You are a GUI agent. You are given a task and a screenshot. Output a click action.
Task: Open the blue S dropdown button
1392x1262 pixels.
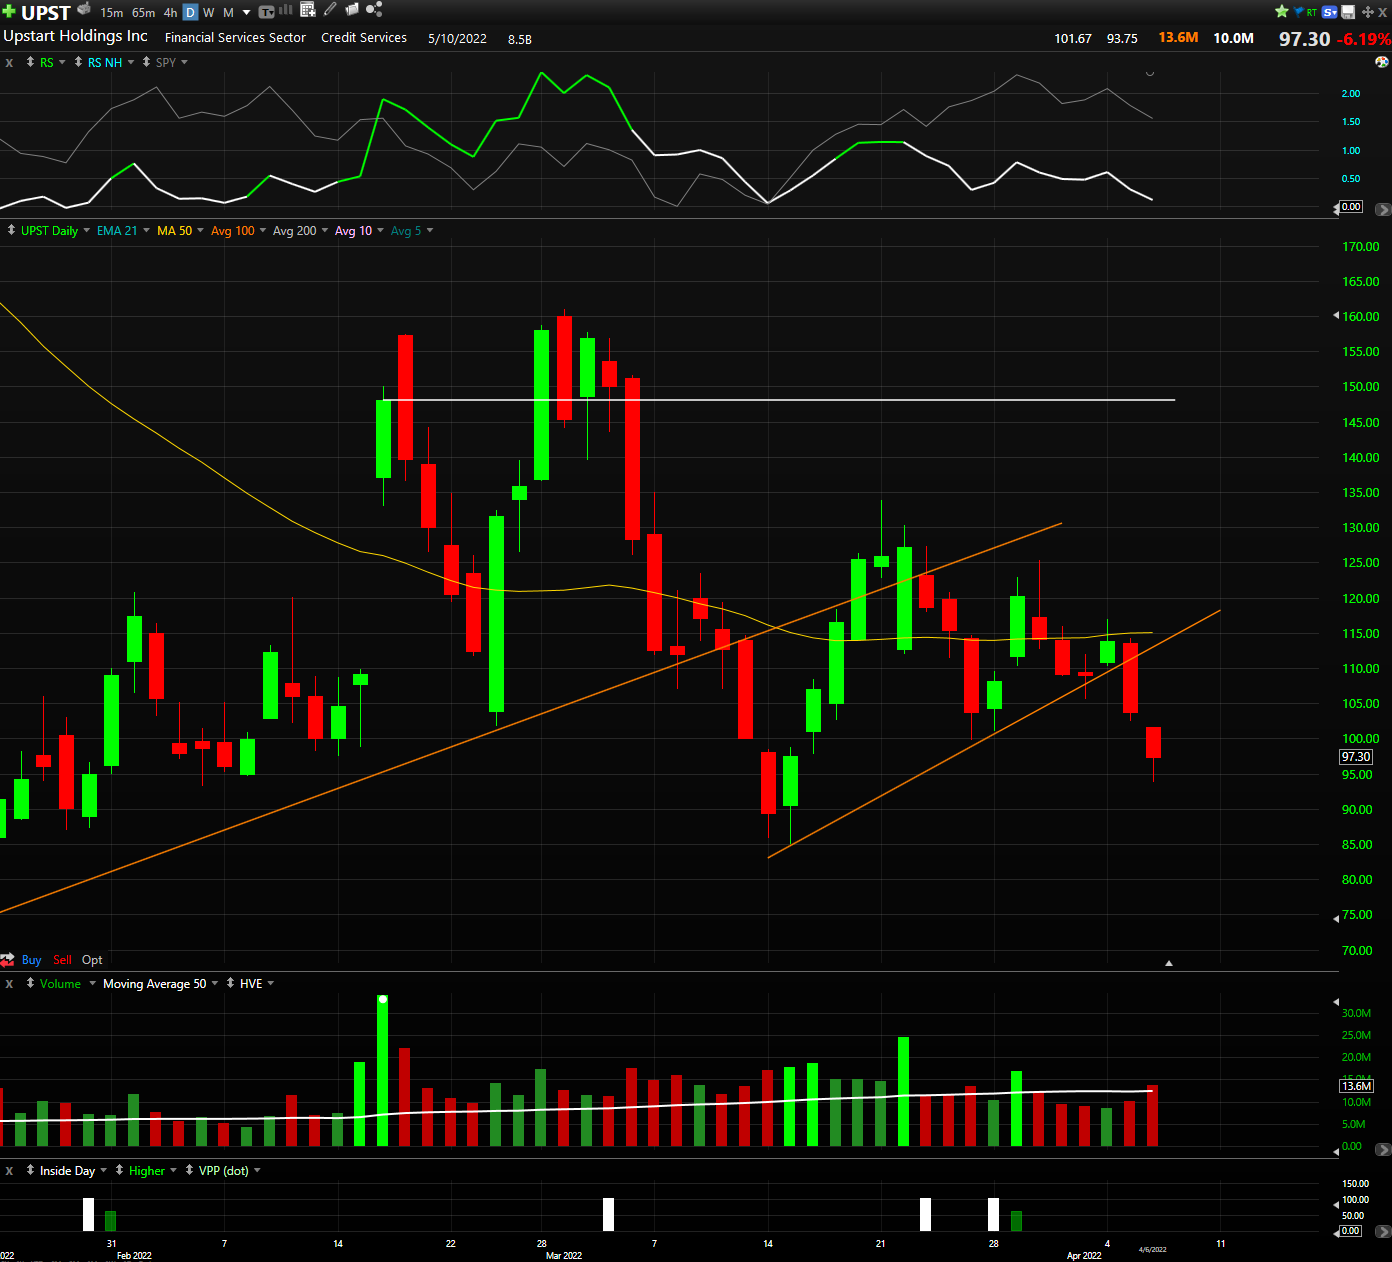pyautogui.click(x=1330, y=12)
